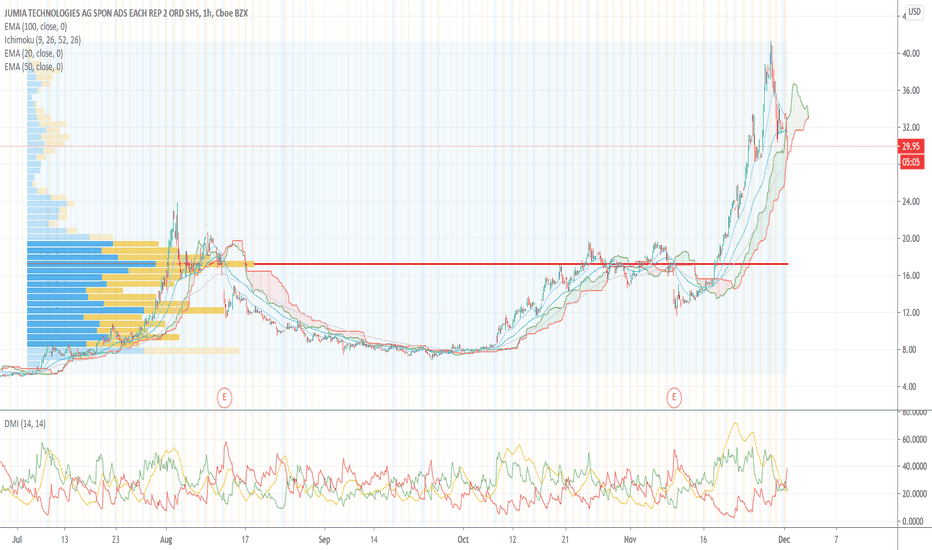Click the Aug date on time axis
932x550 pixels.
166,540
